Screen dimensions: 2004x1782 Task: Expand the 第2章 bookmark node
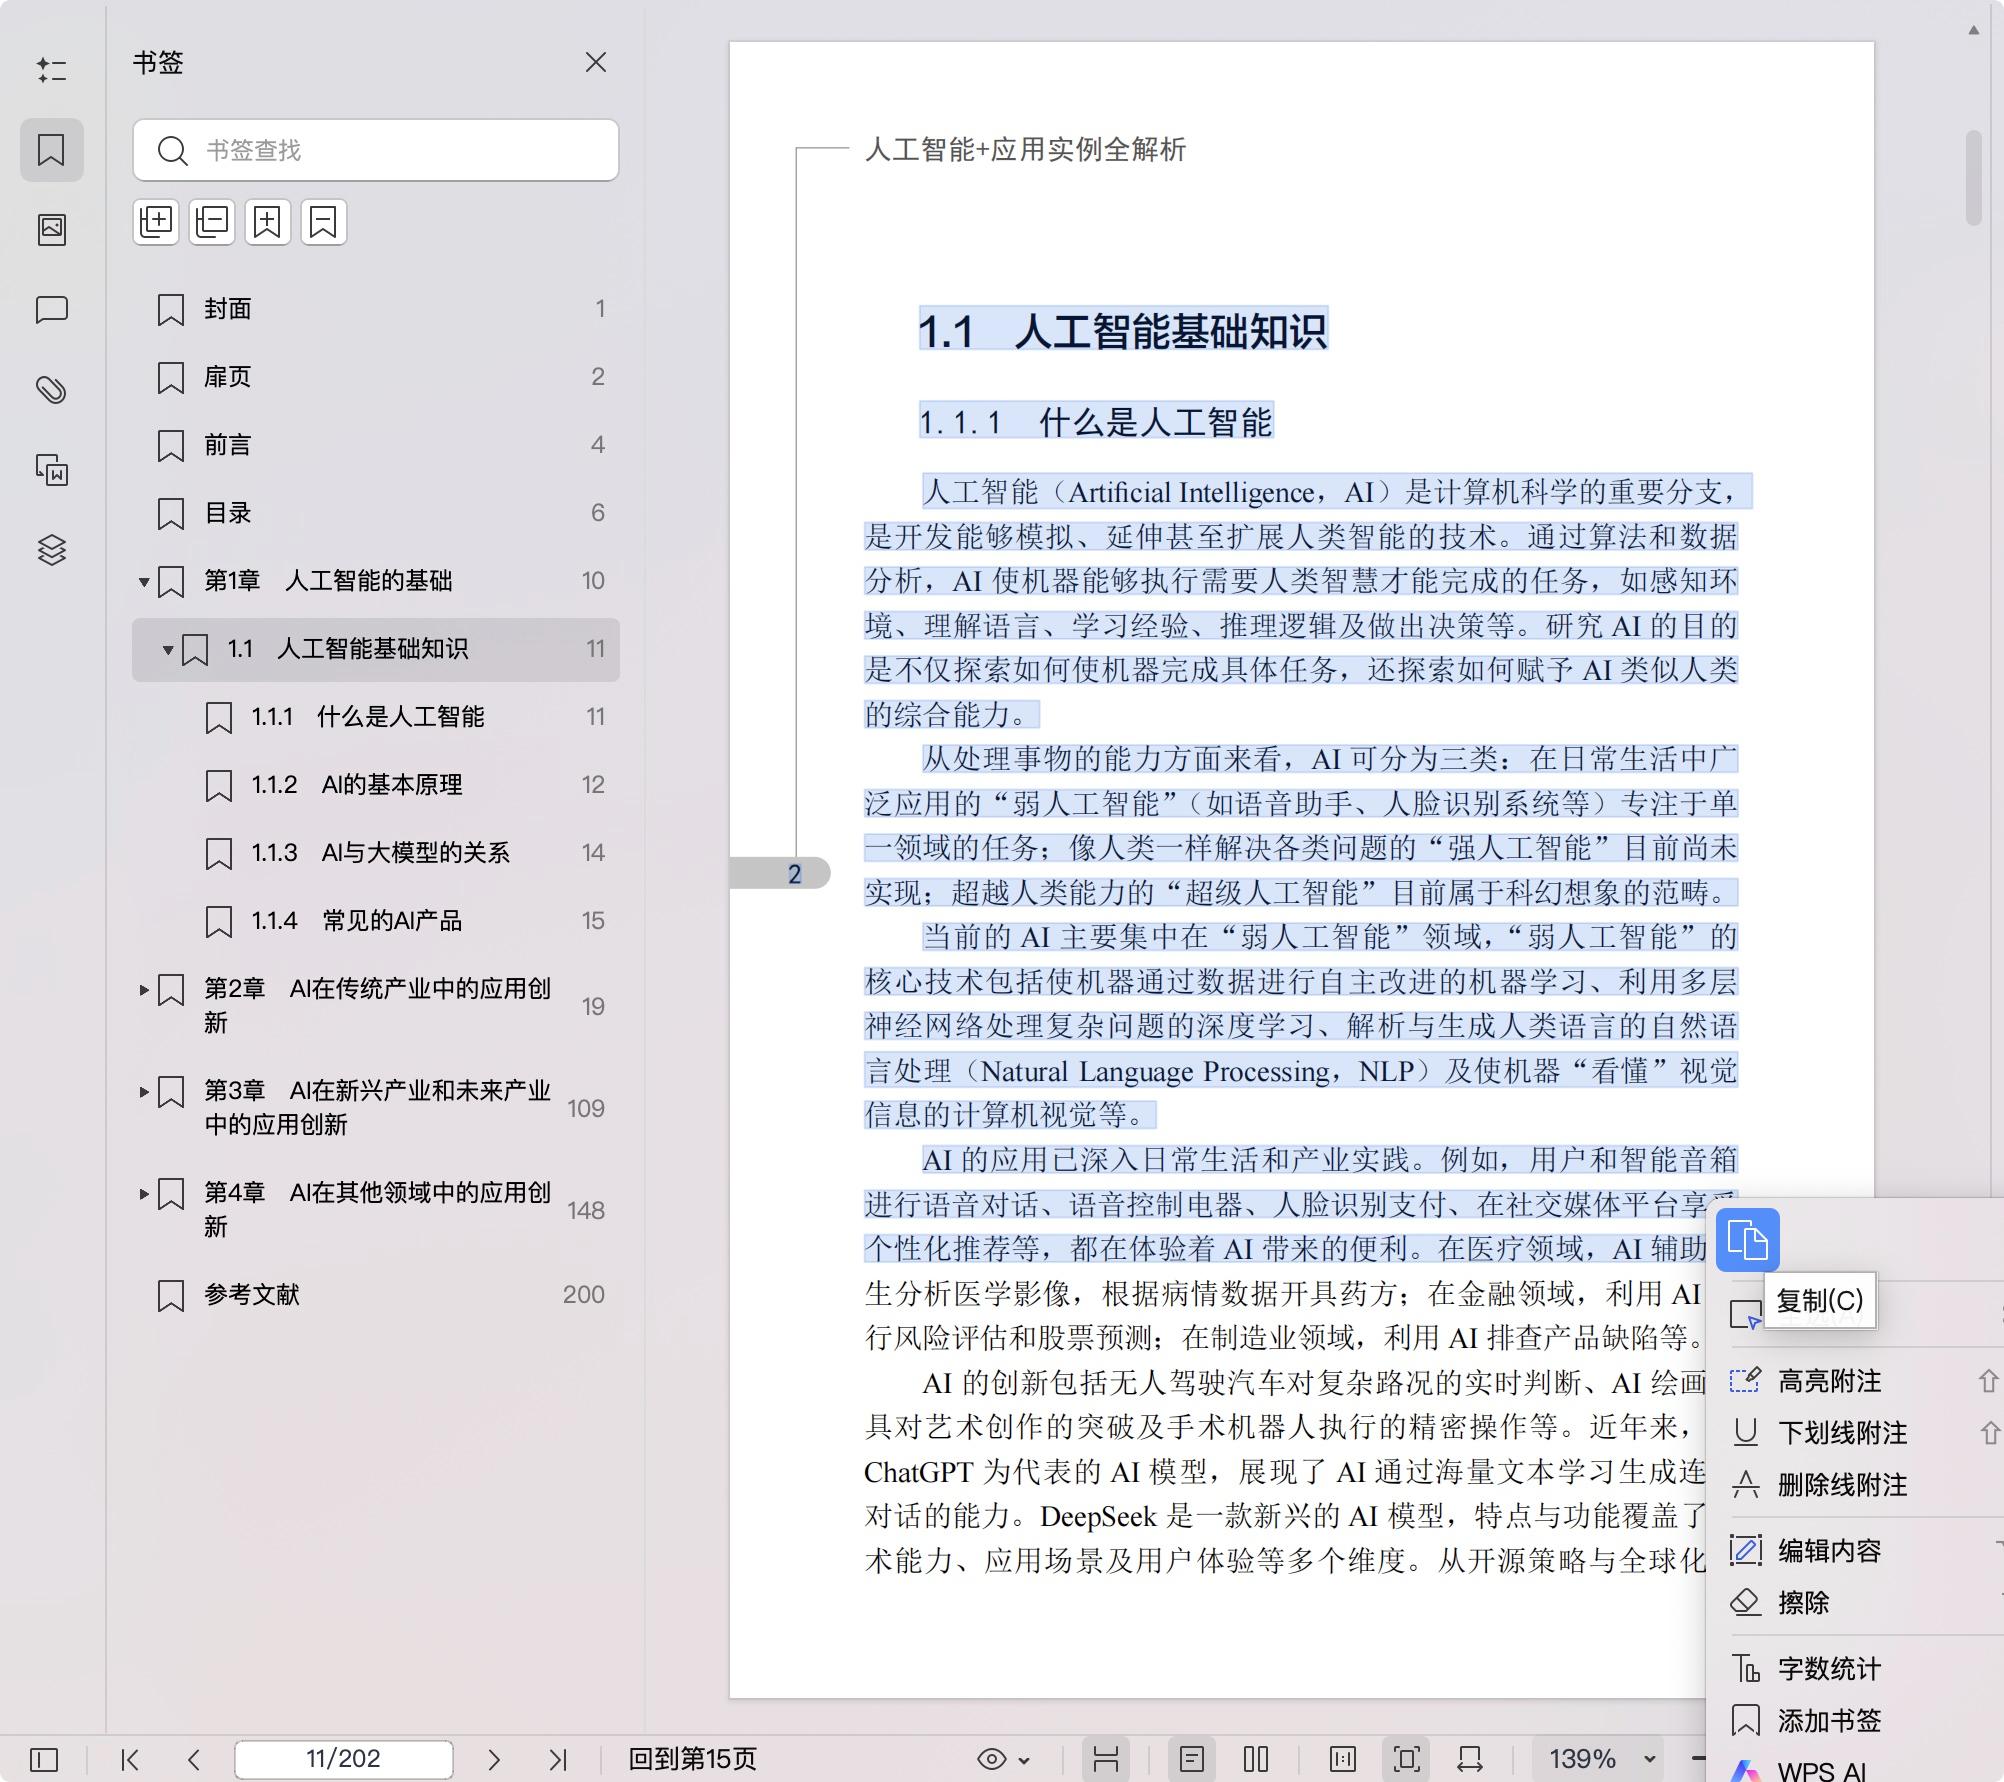click(x=144, y=990)
